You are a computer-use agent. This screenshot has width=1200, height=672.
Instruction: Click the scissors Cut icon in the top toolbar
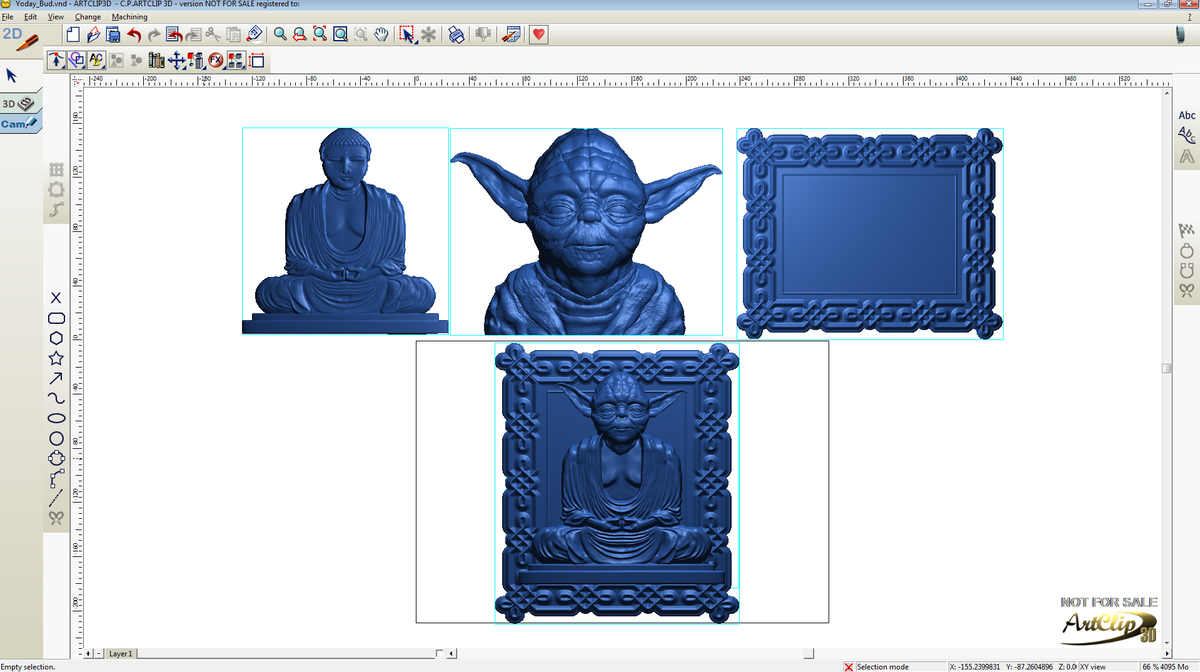[213, 34]
